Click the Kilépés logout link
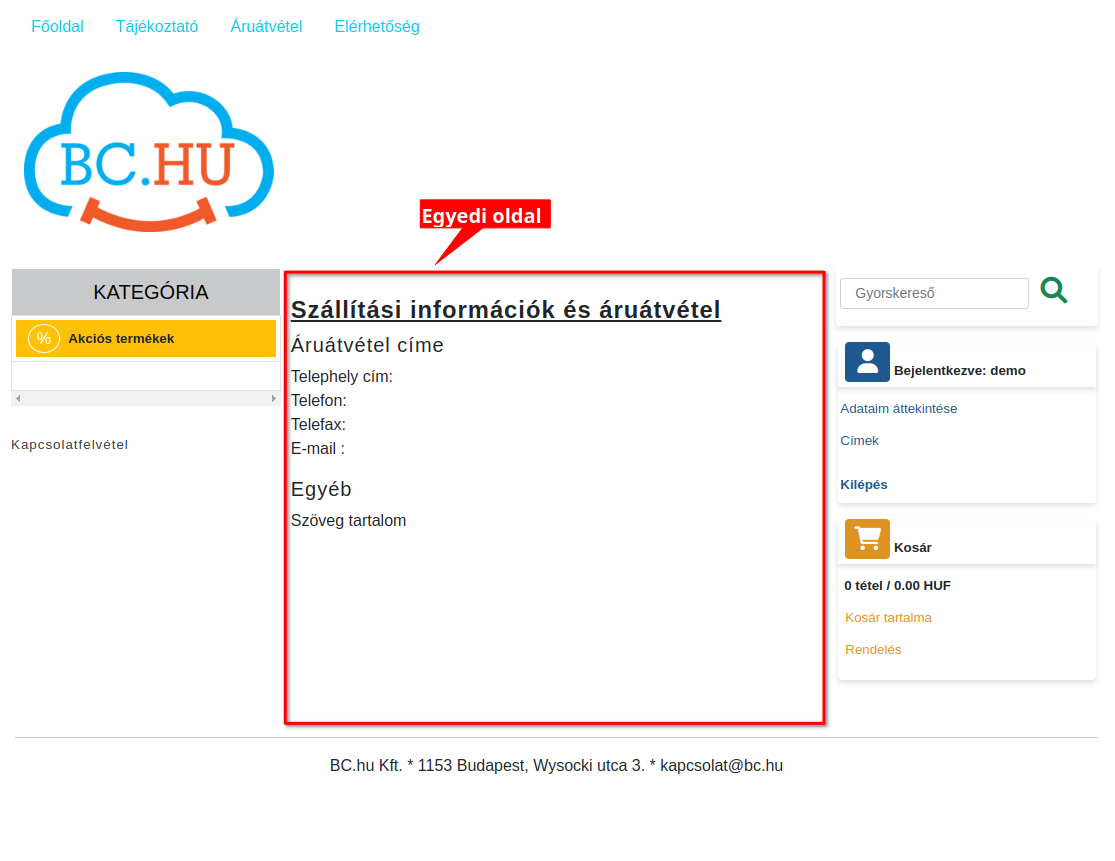1115x861 pixels. click(x=864, y=485)
